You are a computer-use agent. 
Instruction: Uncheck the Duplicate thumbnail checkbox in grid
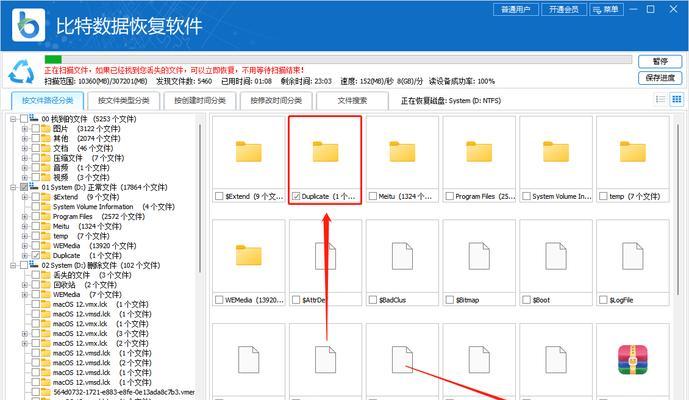[296, 196]
